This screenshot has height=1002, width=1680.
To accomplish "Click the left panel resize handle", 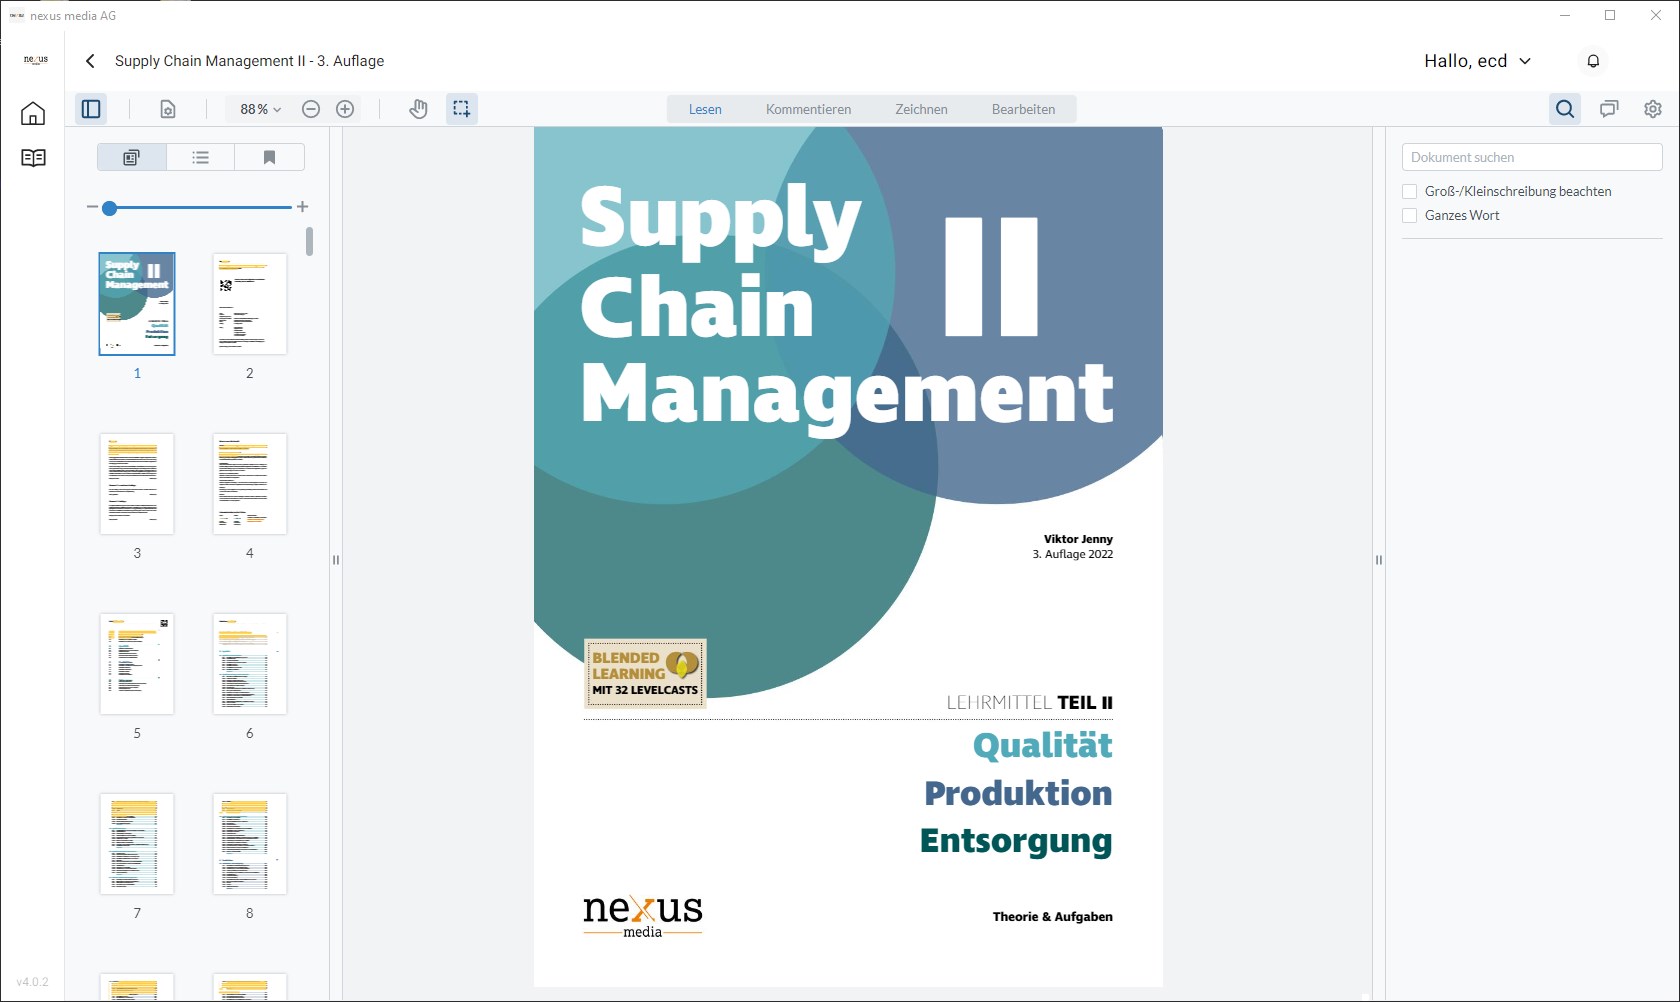I will [336, 560].
